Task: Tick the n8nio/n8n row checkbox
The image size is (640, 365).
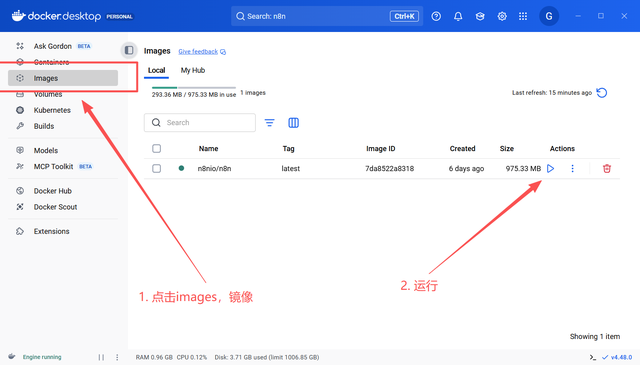Action: tap(156, 168)
